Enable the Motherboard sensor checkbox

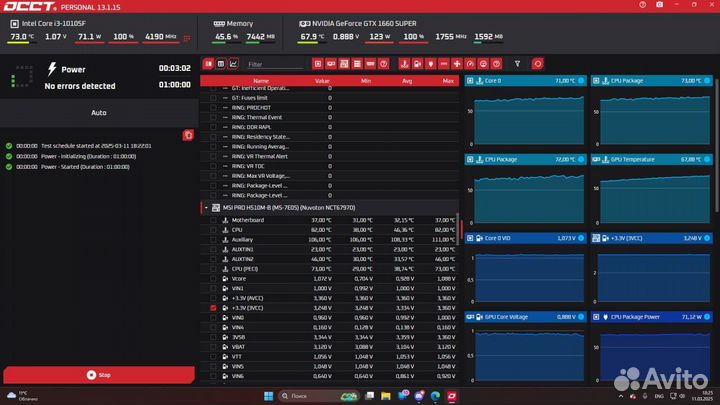coord(213,219)
